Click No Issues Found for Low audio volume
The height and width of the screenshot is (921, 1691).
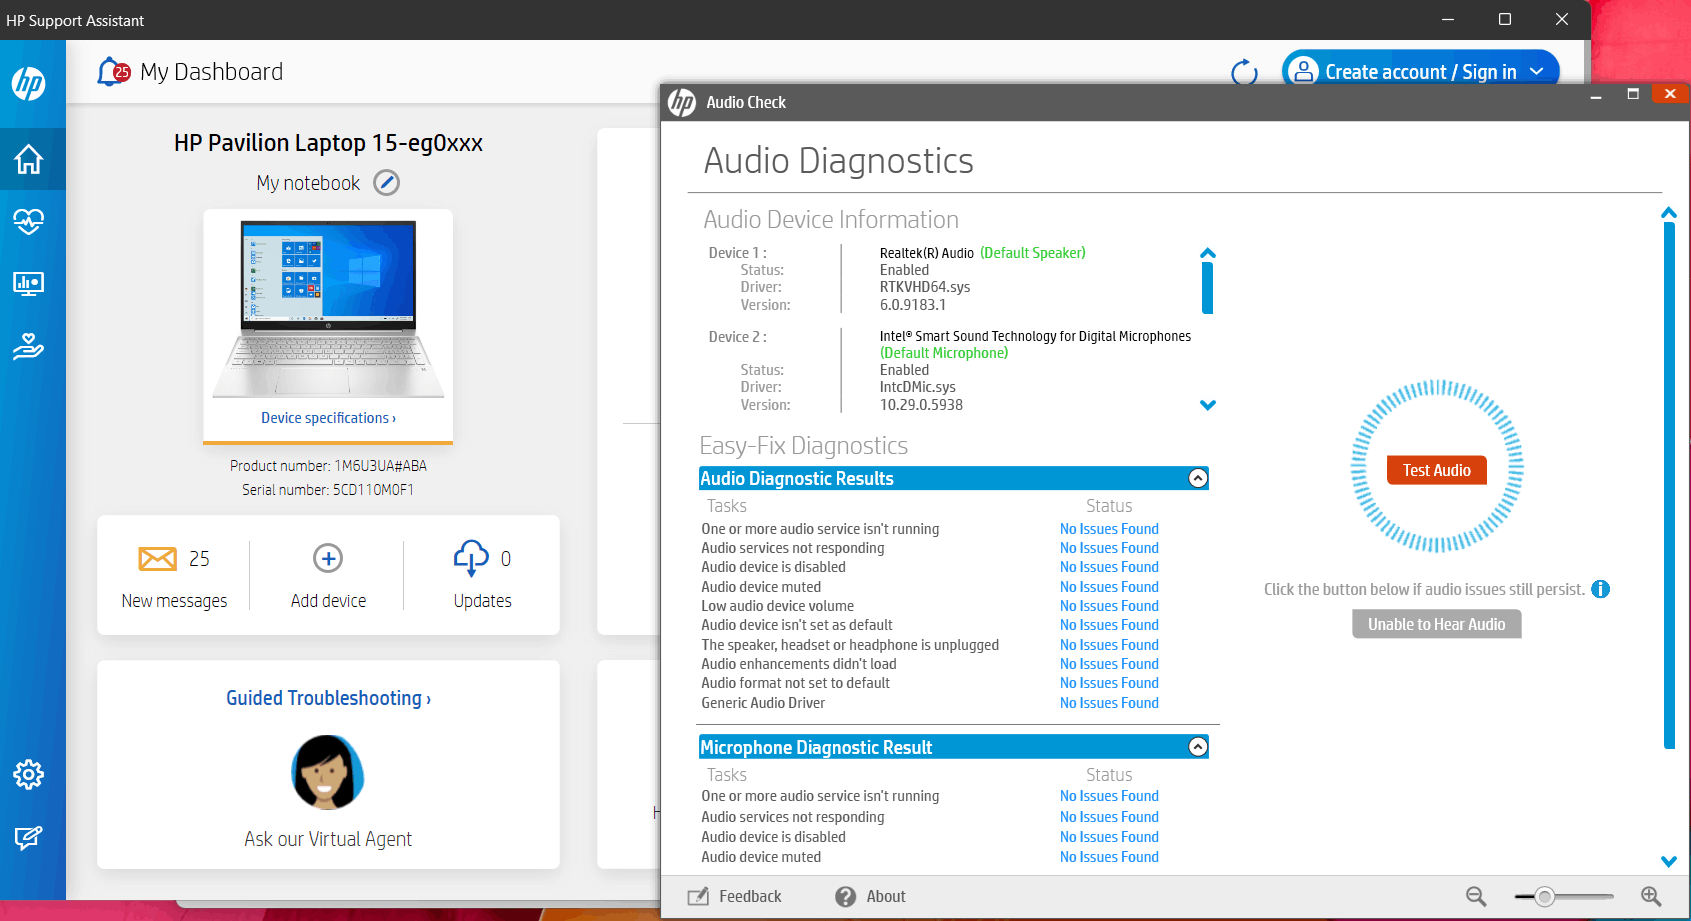(x=1109, y=606)
